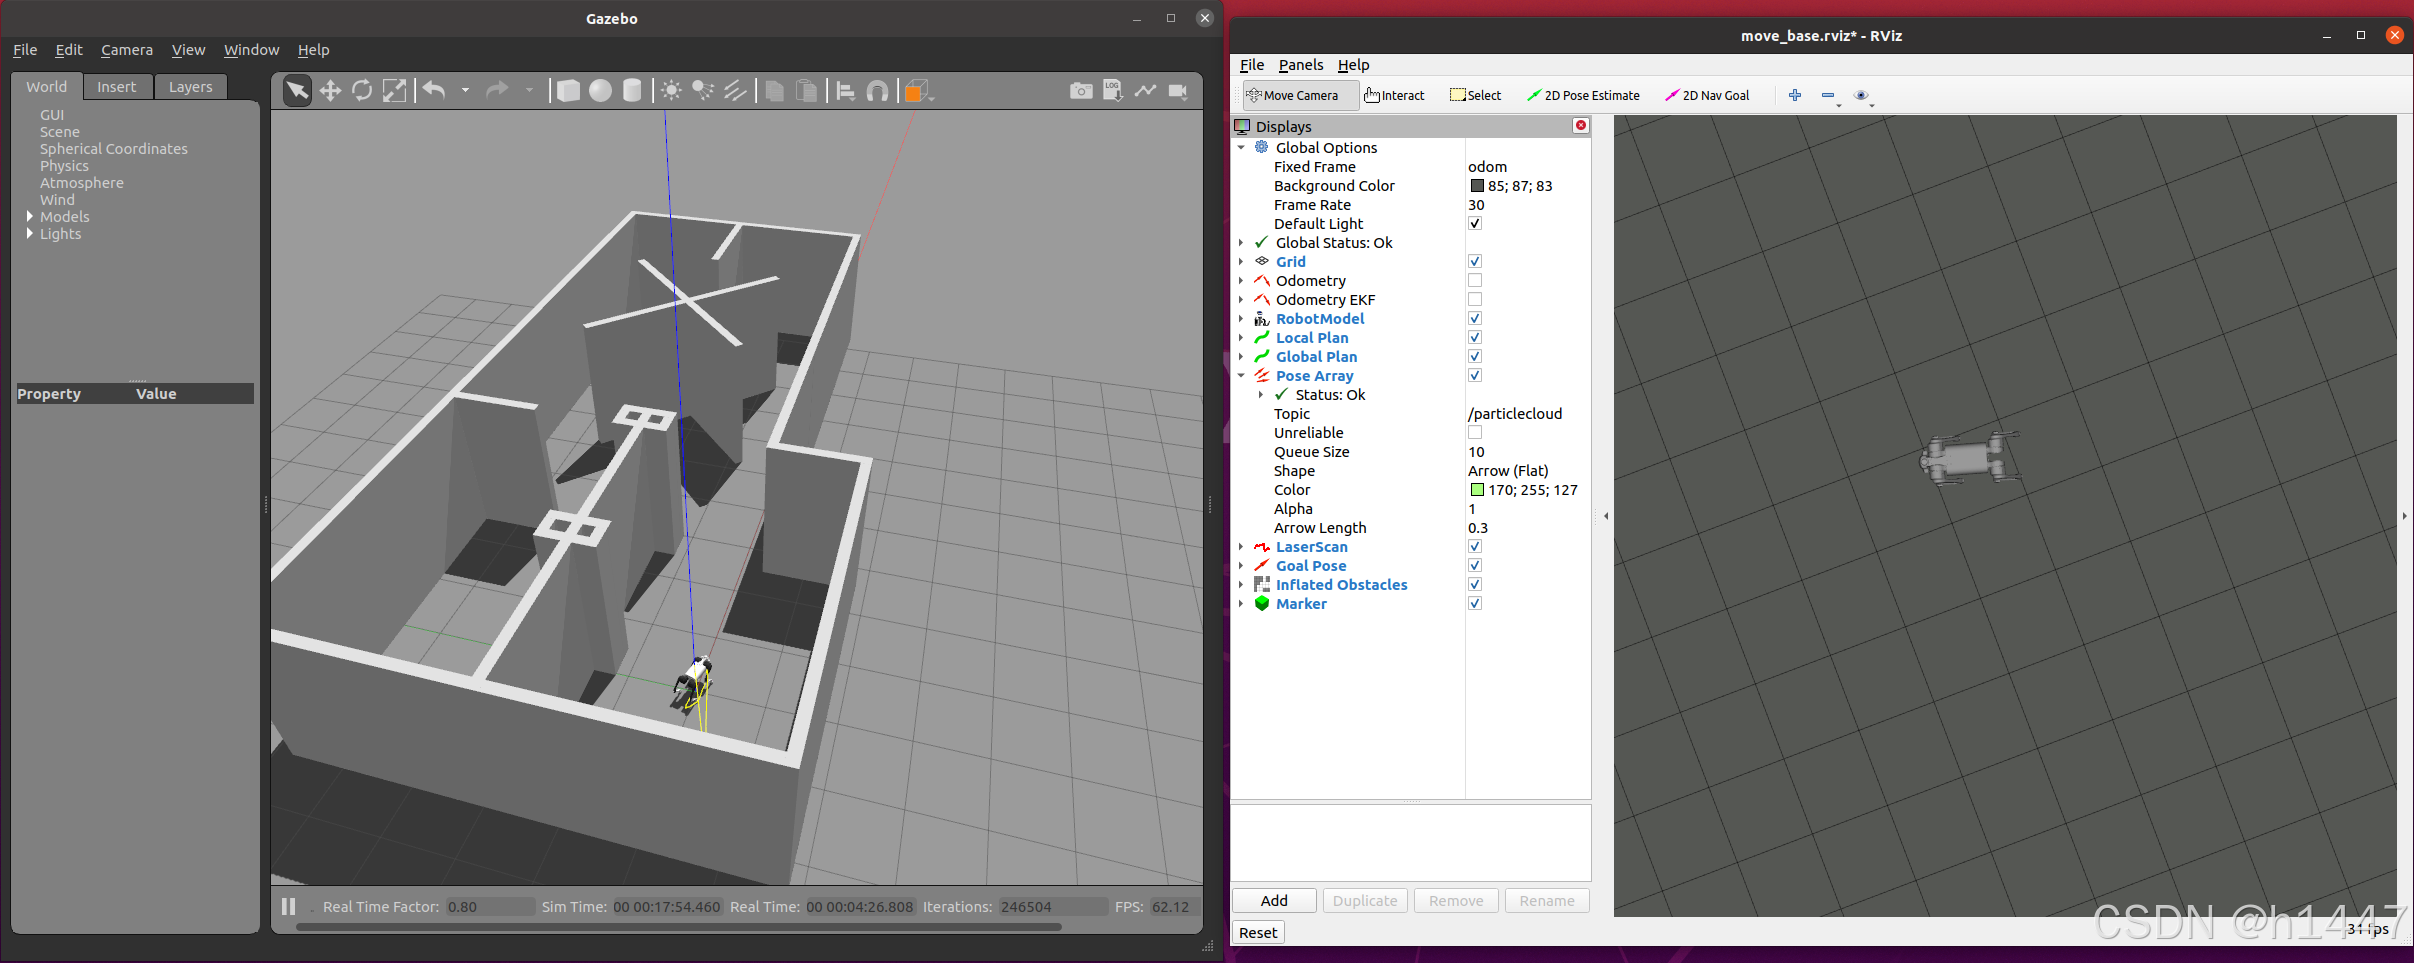
Task: Open the plot graph icon in Gazebo
Action: coord(1146,91)
